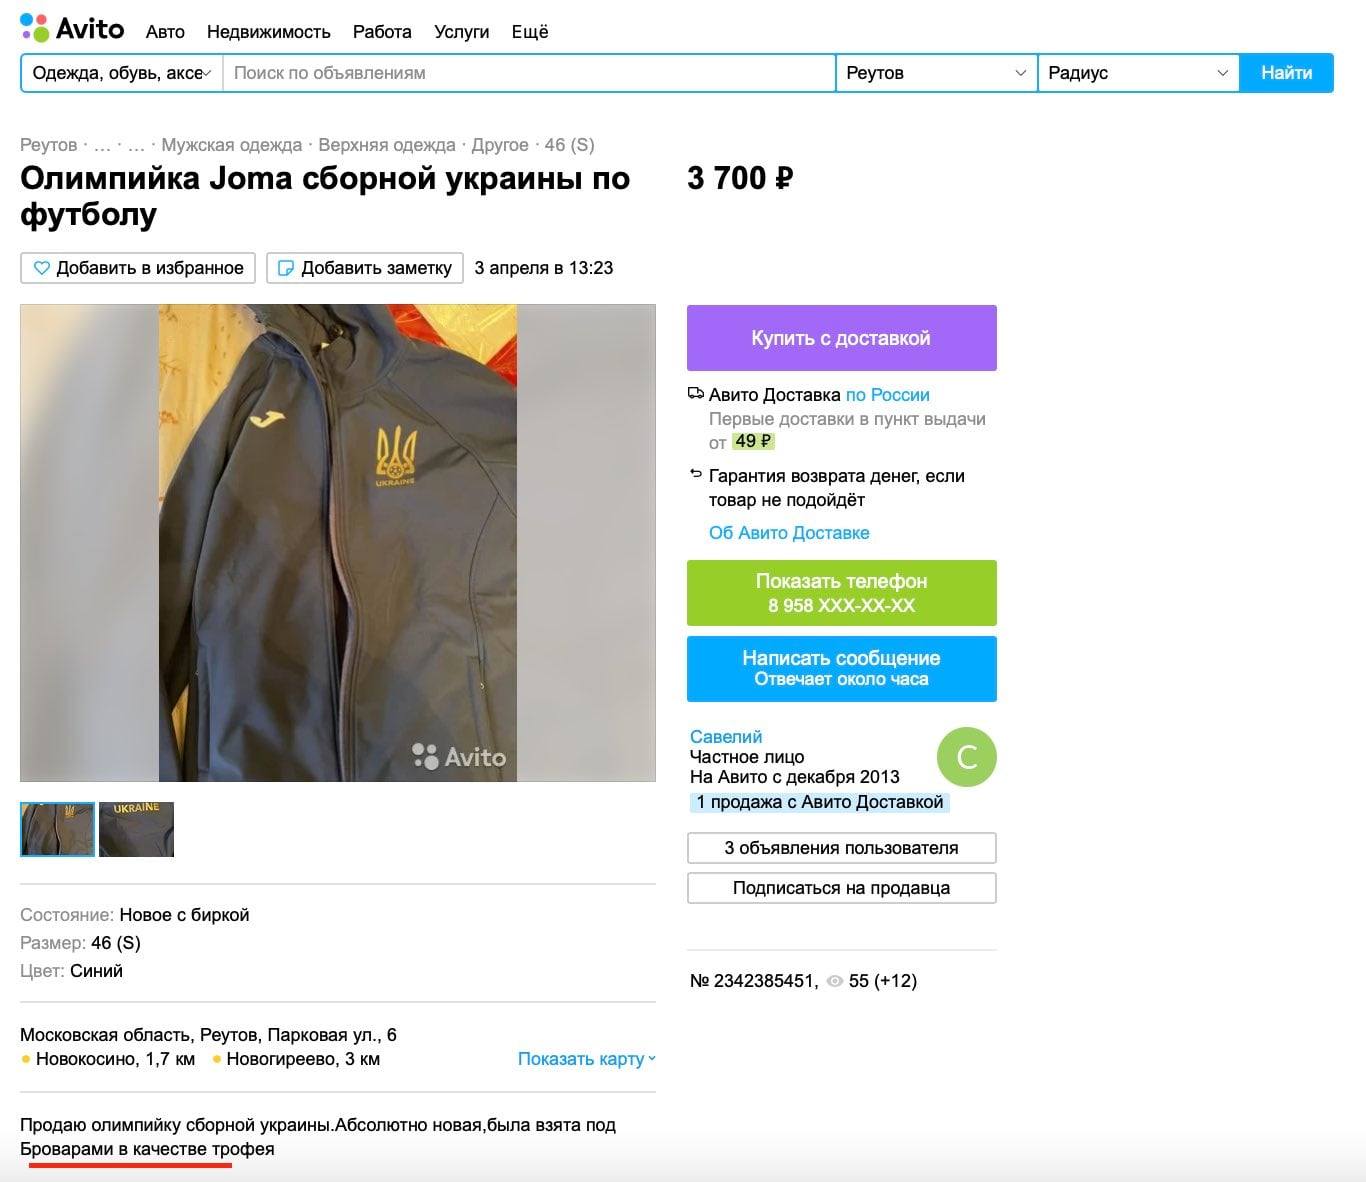The height and width of the screenshot is (1182, 1366).
Task: Click the Купить с доставкой button
Action: pos(842,338)
